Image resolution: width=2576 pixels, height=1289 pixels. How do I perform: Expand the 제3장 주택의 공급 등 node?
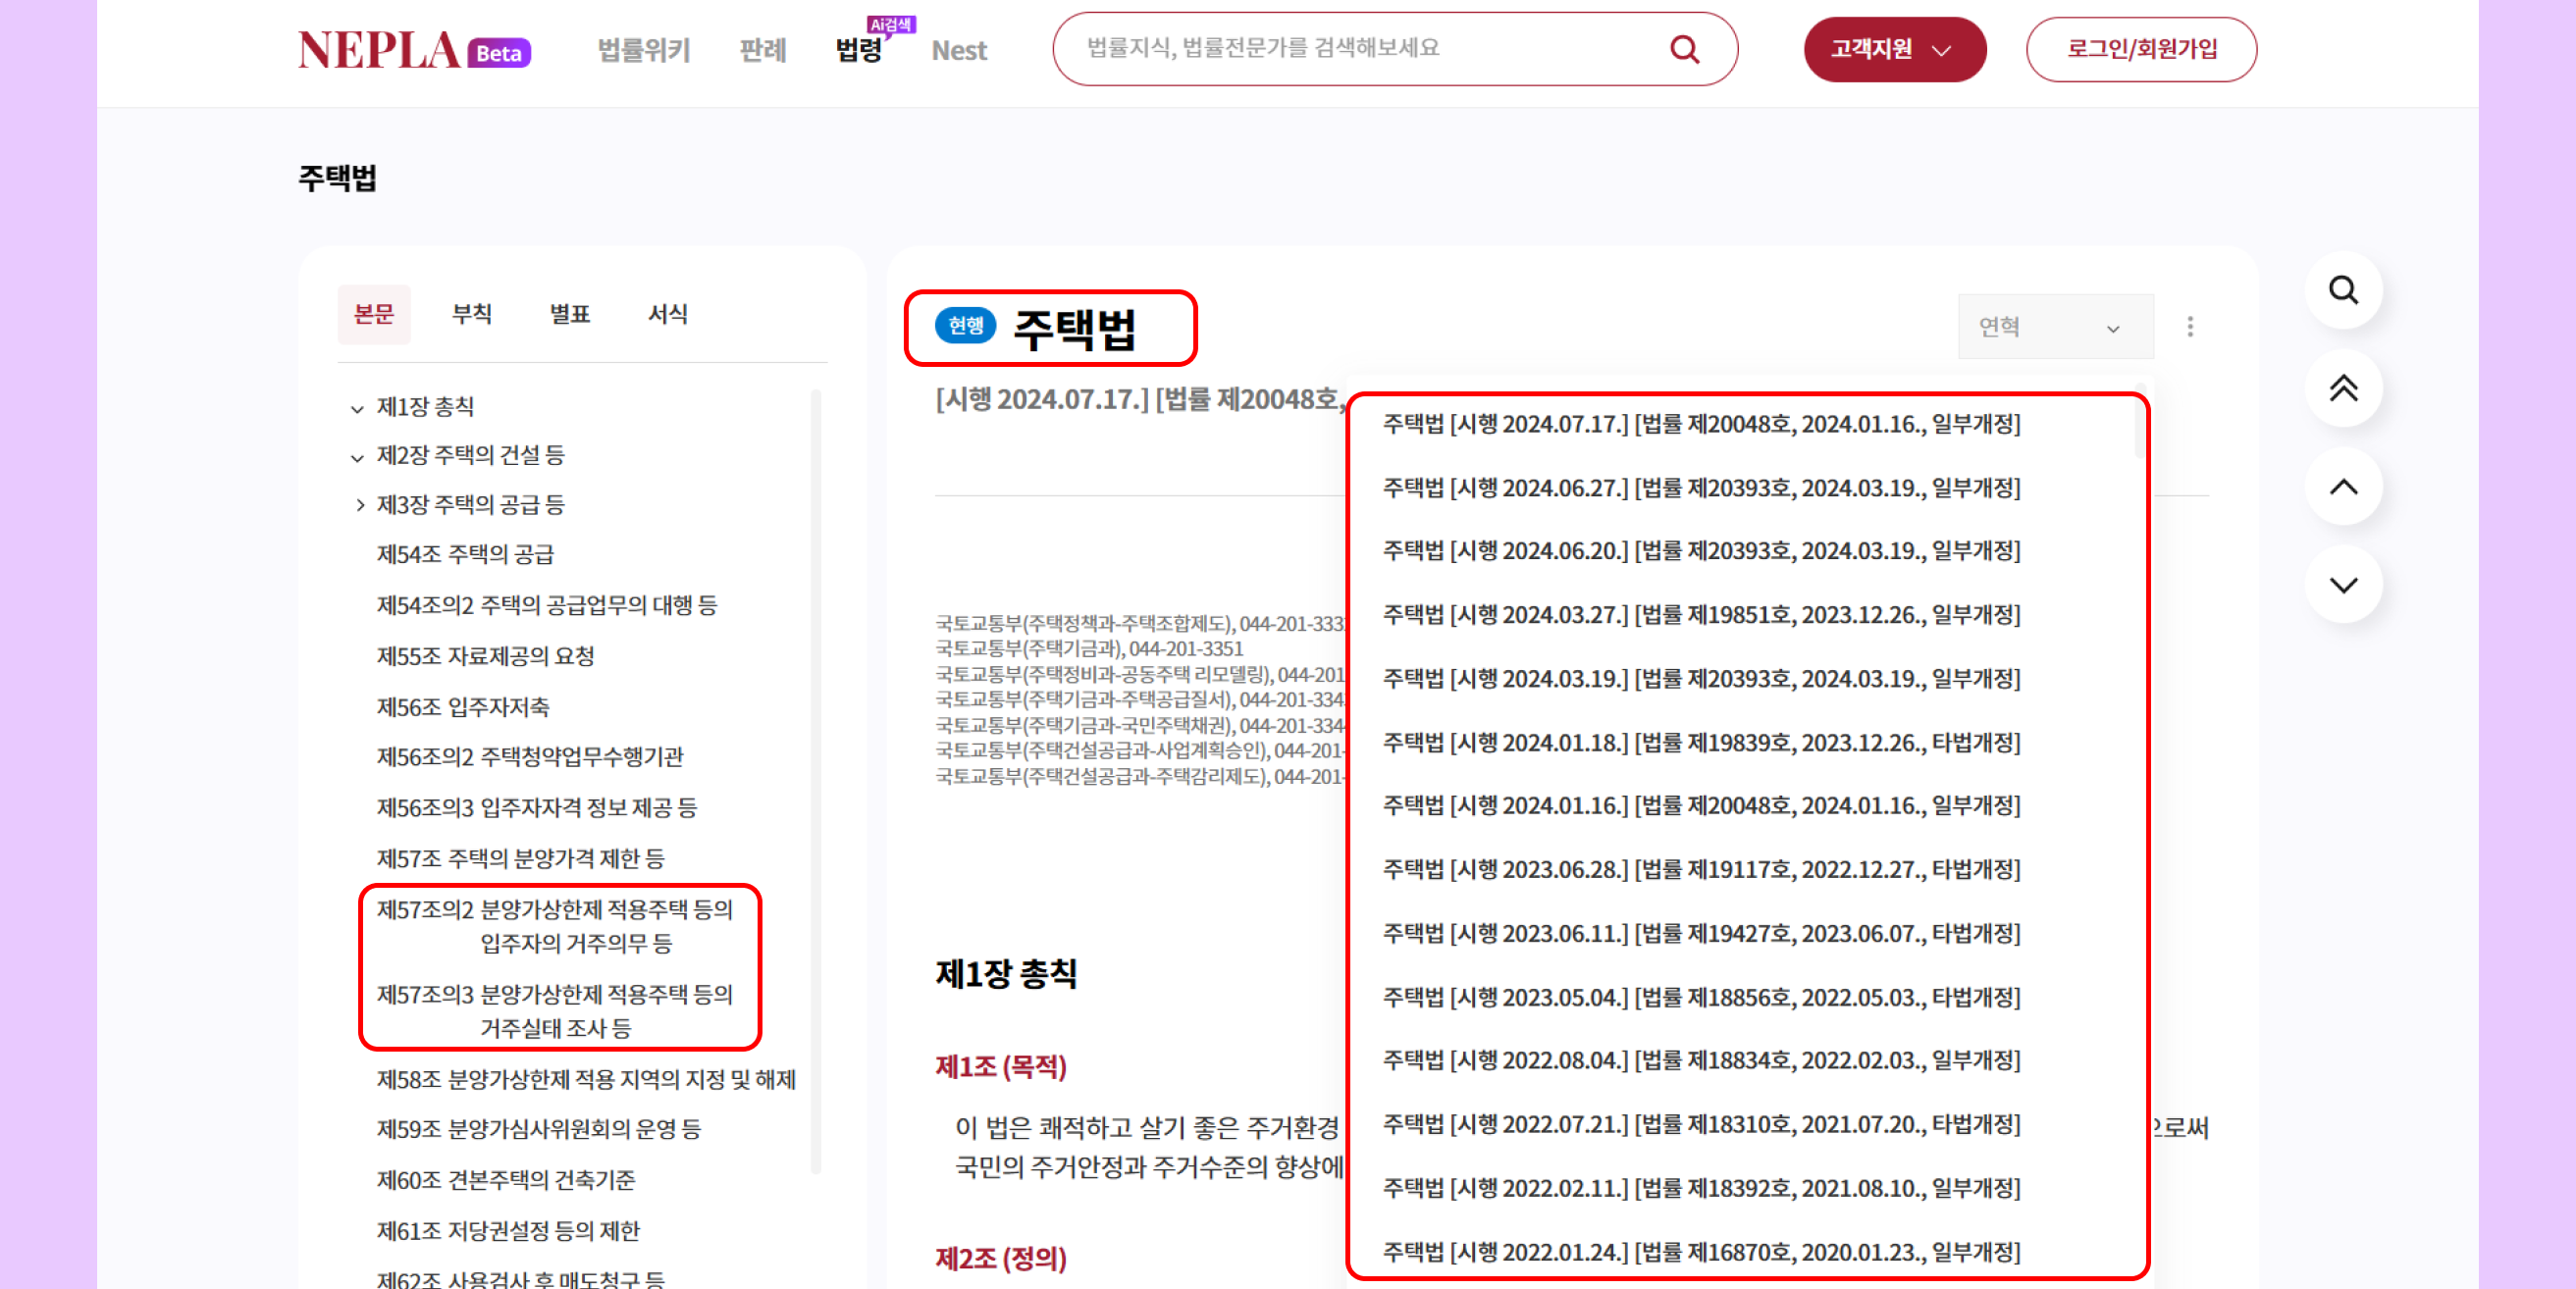tap(359, 505)
